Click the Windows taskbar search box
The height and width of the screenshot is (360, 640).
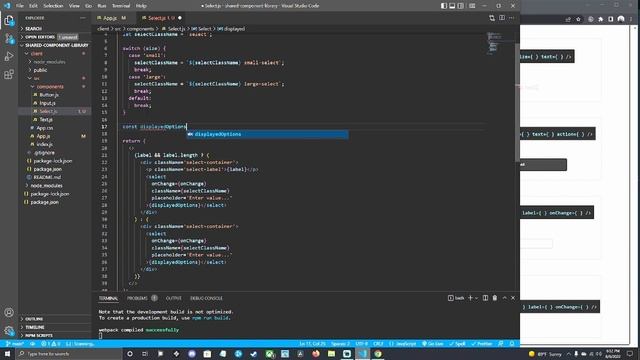[x=69, y=354]
